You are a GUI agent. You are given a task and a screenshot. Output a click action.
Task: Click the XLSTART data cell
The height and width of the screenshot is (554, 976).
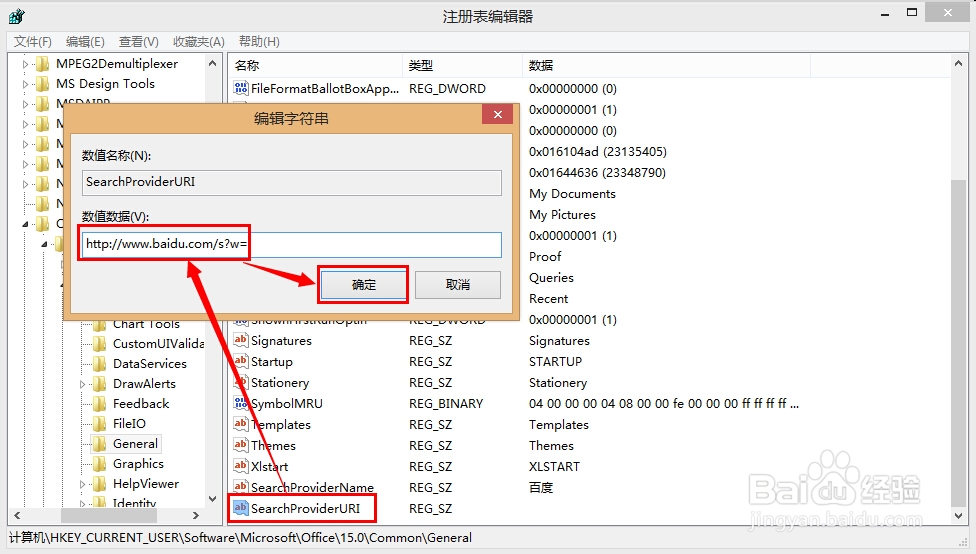click(x=554, y=467)
